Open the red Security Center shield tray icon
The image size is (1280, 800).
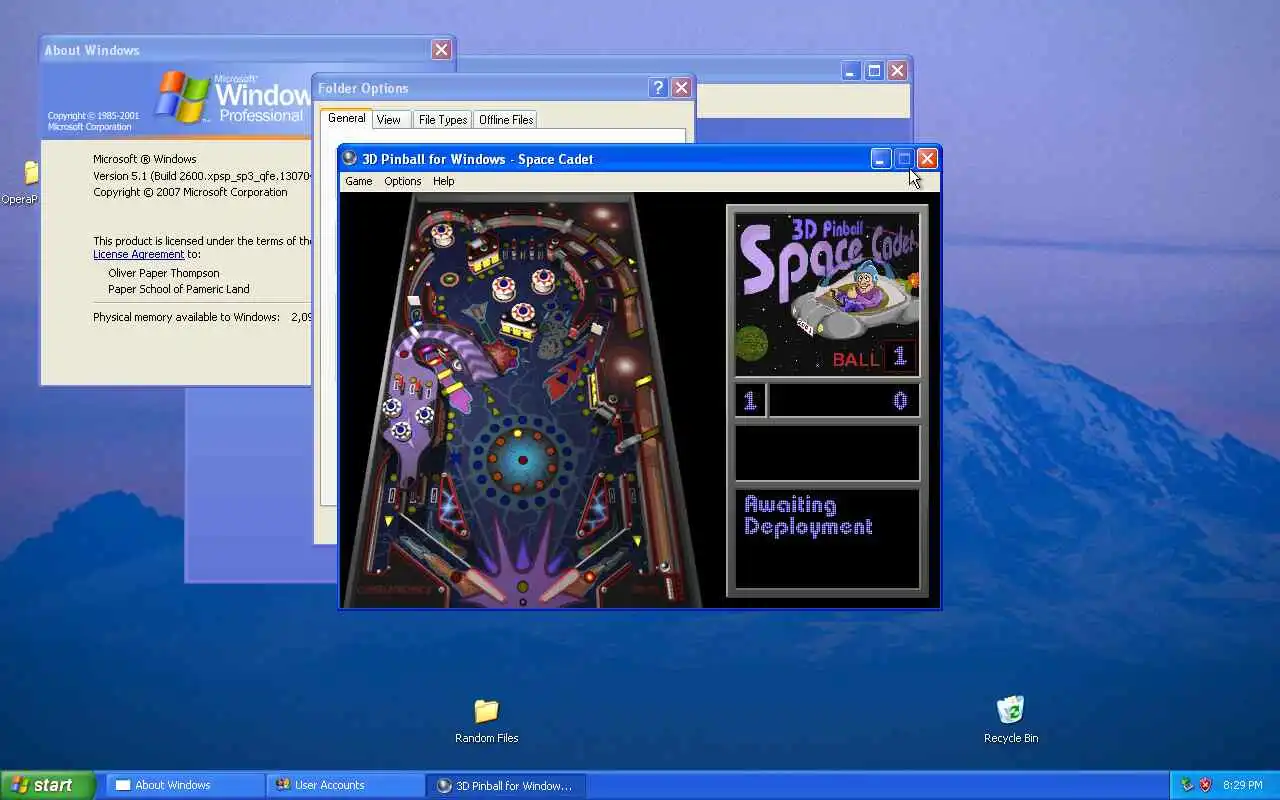click(1205, 785)
